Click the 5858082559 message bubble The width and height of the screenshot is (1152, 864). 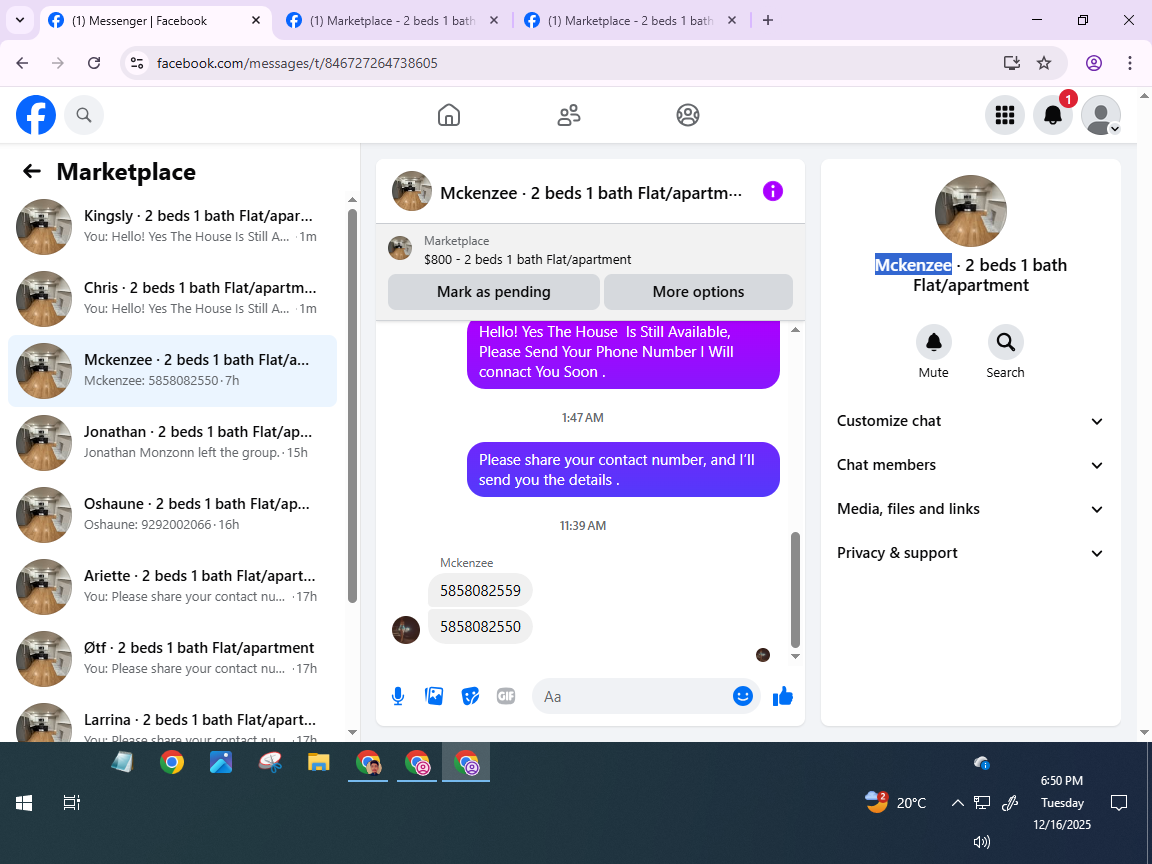(480, 591)
